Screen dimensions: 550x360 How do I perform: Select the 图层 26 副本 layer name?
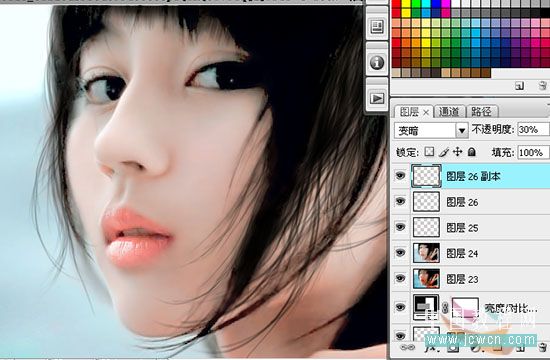[x=473, y=176]
